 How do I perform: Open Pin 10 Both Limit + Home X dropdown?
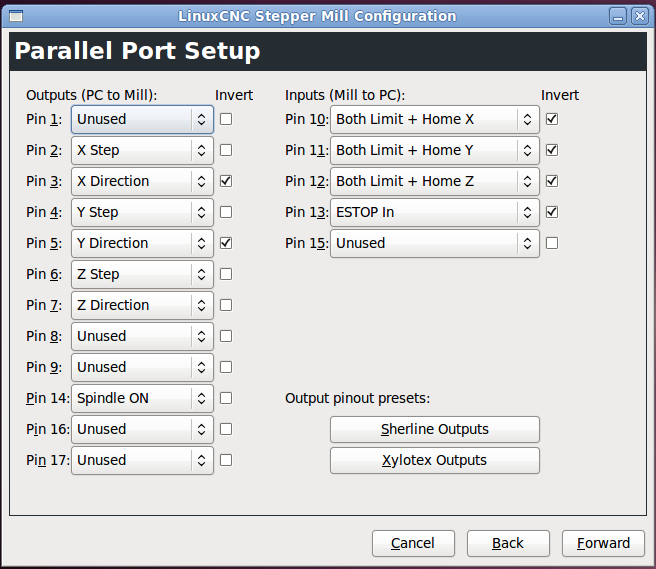click(435, 119)
